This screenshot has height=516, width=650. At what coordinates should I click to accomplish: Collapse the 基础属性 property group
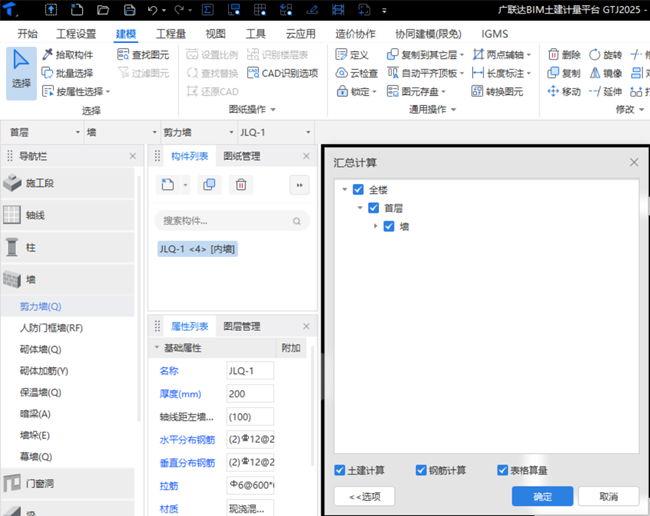pyautogui.click(x=156, y=348)
